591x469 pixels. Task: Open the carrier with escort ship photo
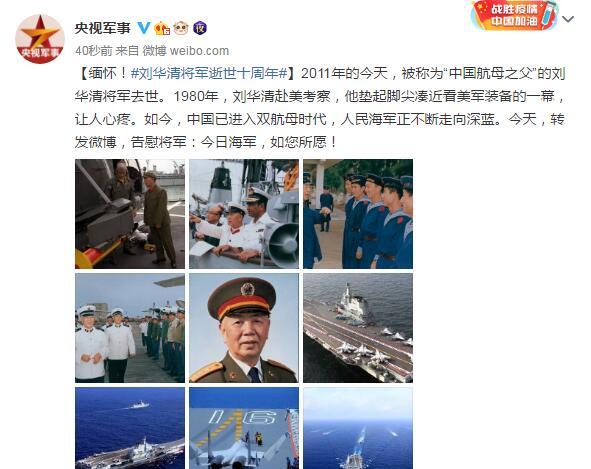(x=130, y=428)
